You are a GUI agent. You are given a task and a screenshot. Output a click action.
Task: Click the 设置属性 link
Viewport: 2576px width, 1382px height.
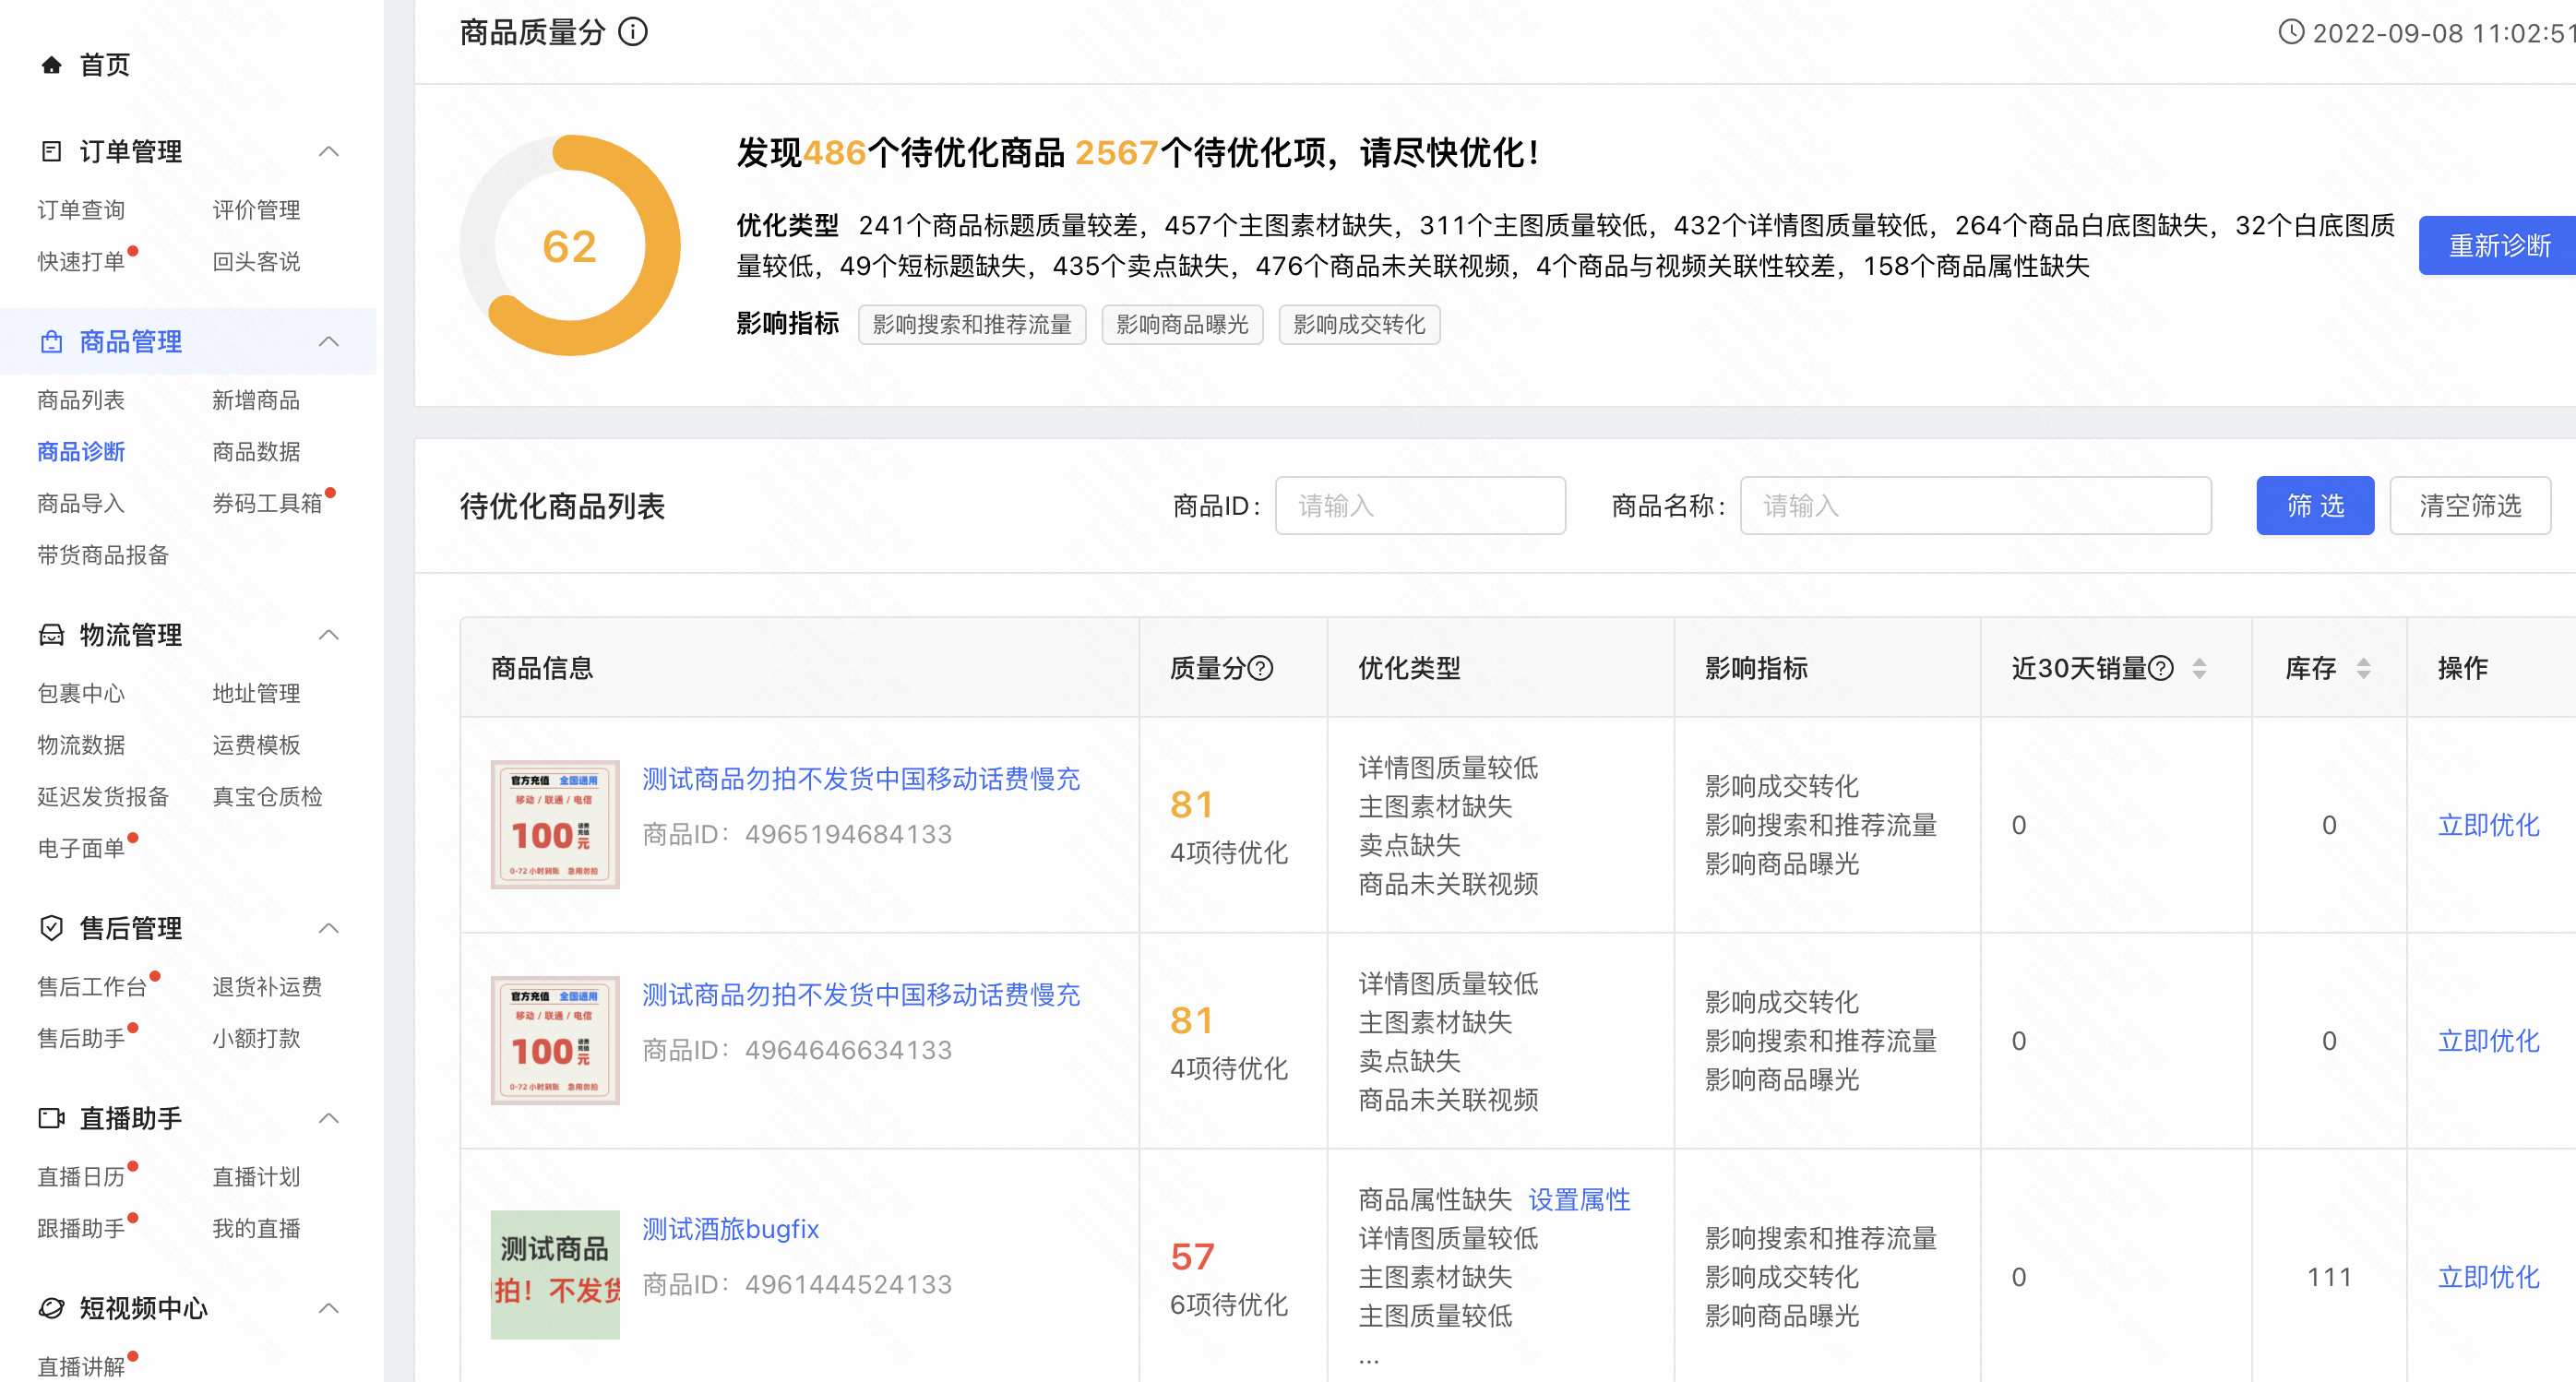[1579, 1199]
